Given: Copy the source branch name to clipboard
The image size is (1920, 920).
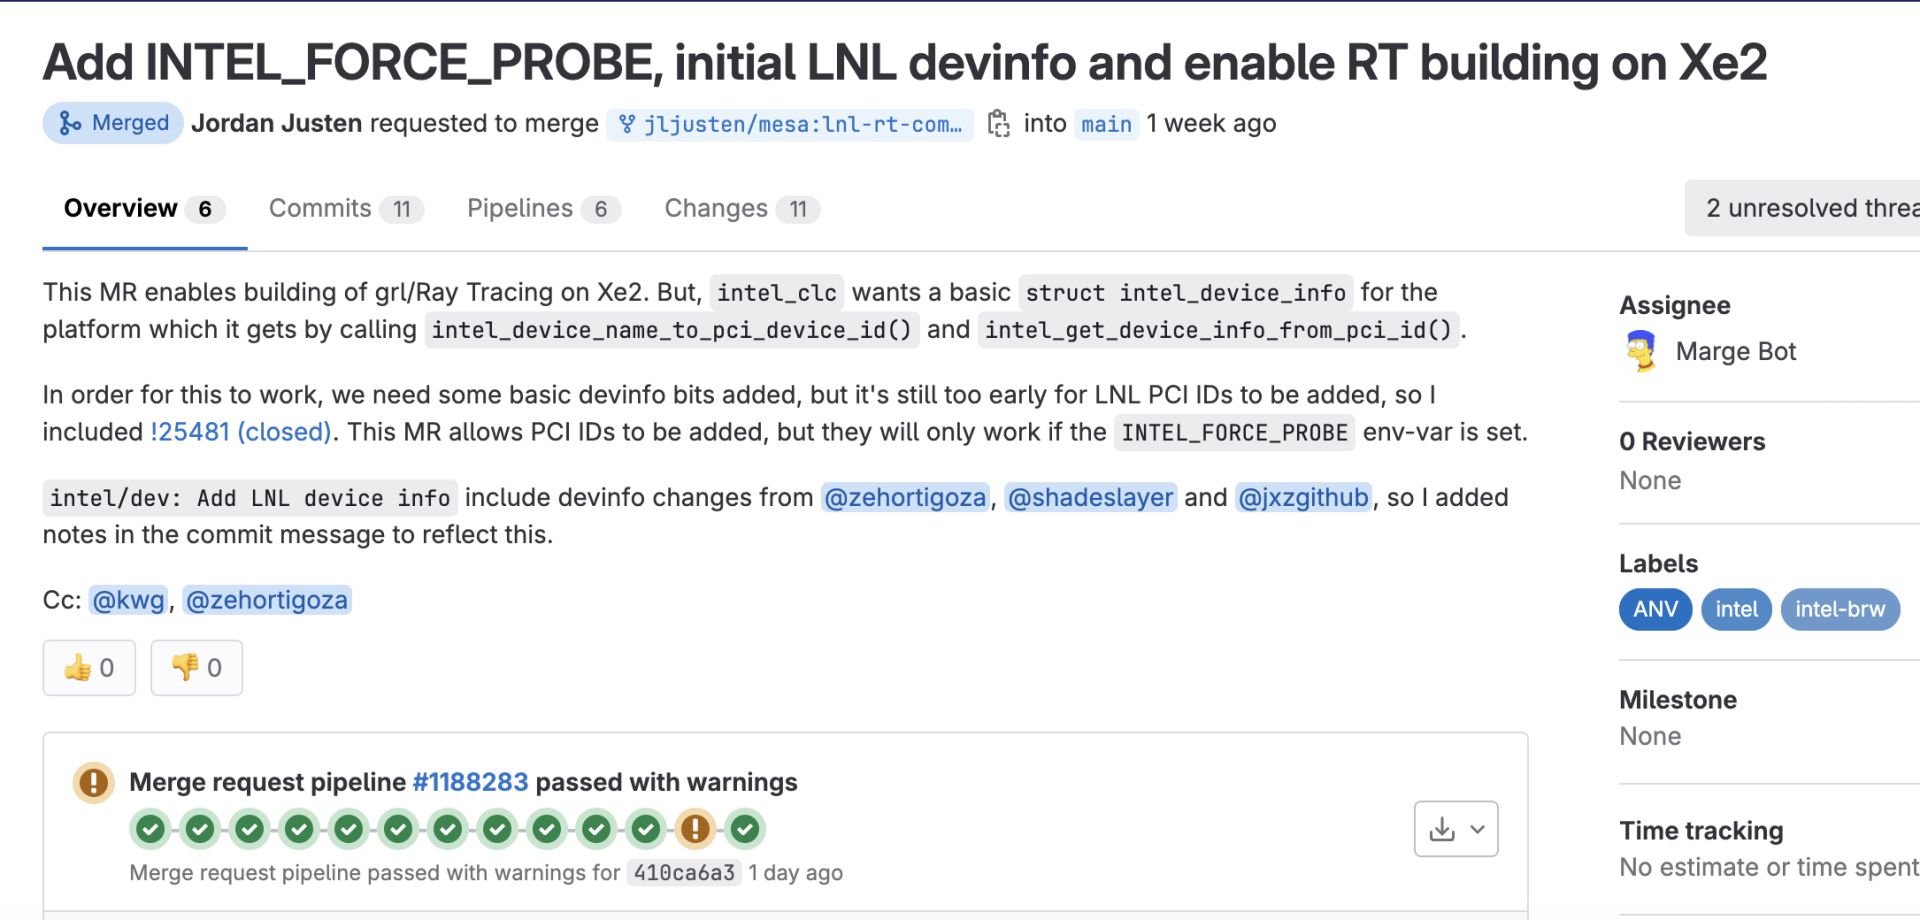Looking at the screenshot, I should [998, 123].
